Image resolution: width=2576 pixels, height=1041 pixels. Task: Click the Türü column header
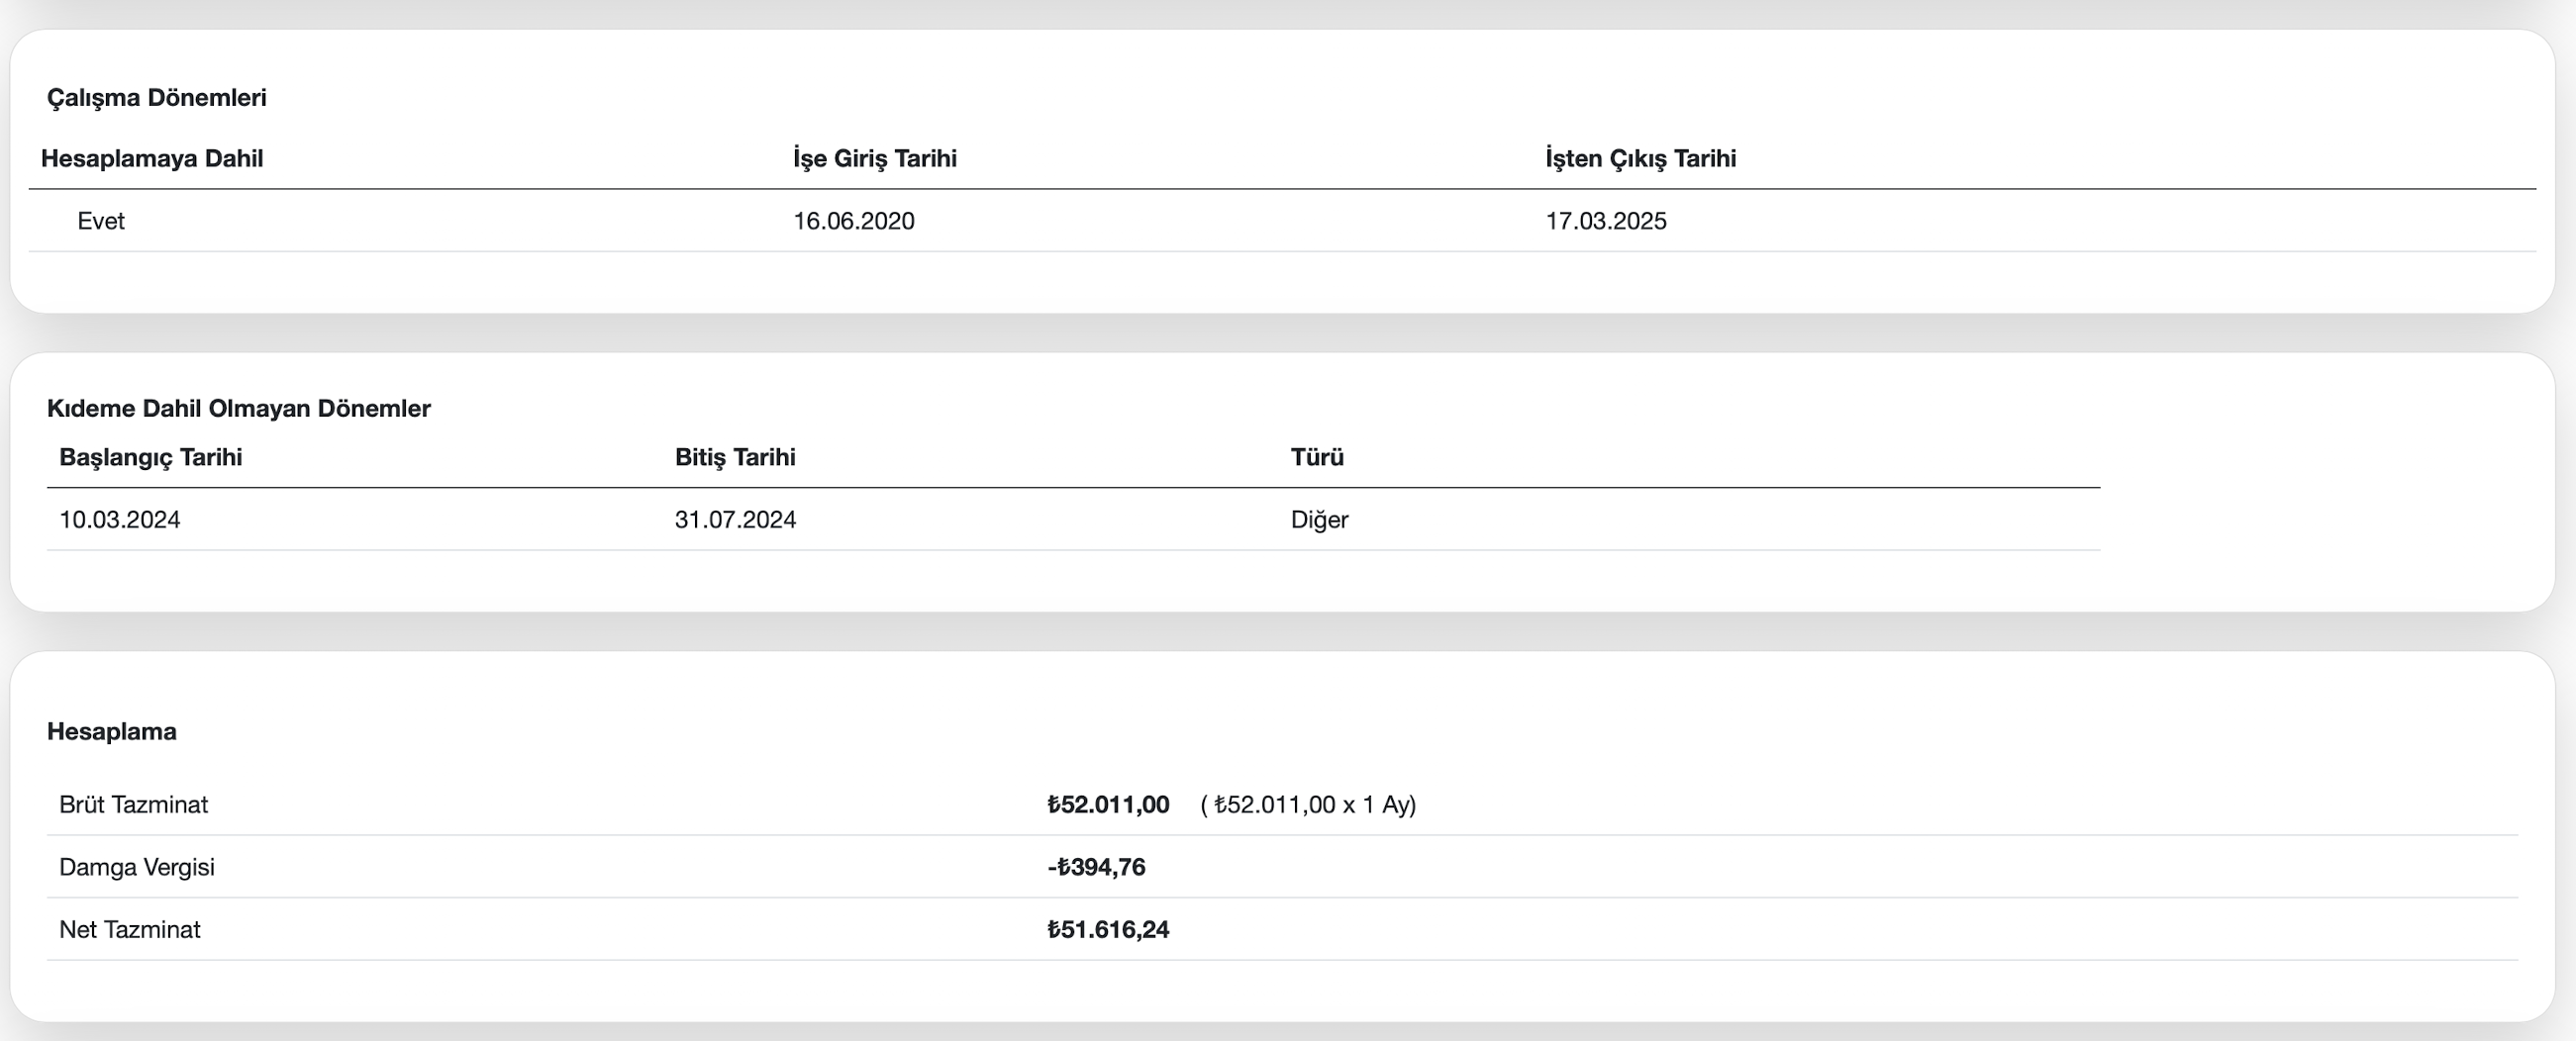pos(1316,457)
